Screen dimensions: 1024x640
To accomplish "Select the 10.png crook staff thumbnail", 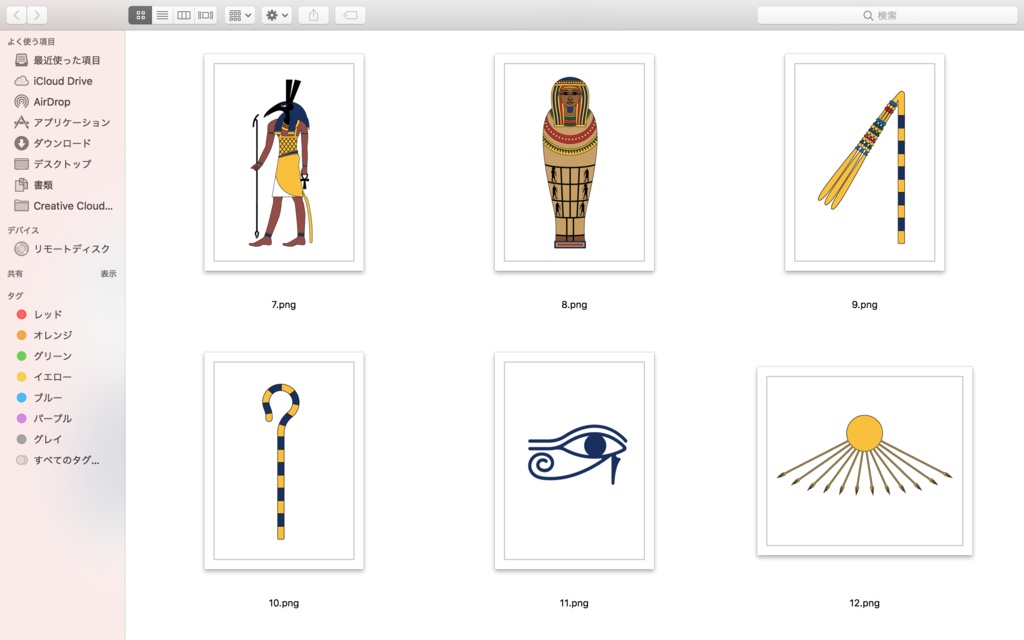I will [284, 461].
